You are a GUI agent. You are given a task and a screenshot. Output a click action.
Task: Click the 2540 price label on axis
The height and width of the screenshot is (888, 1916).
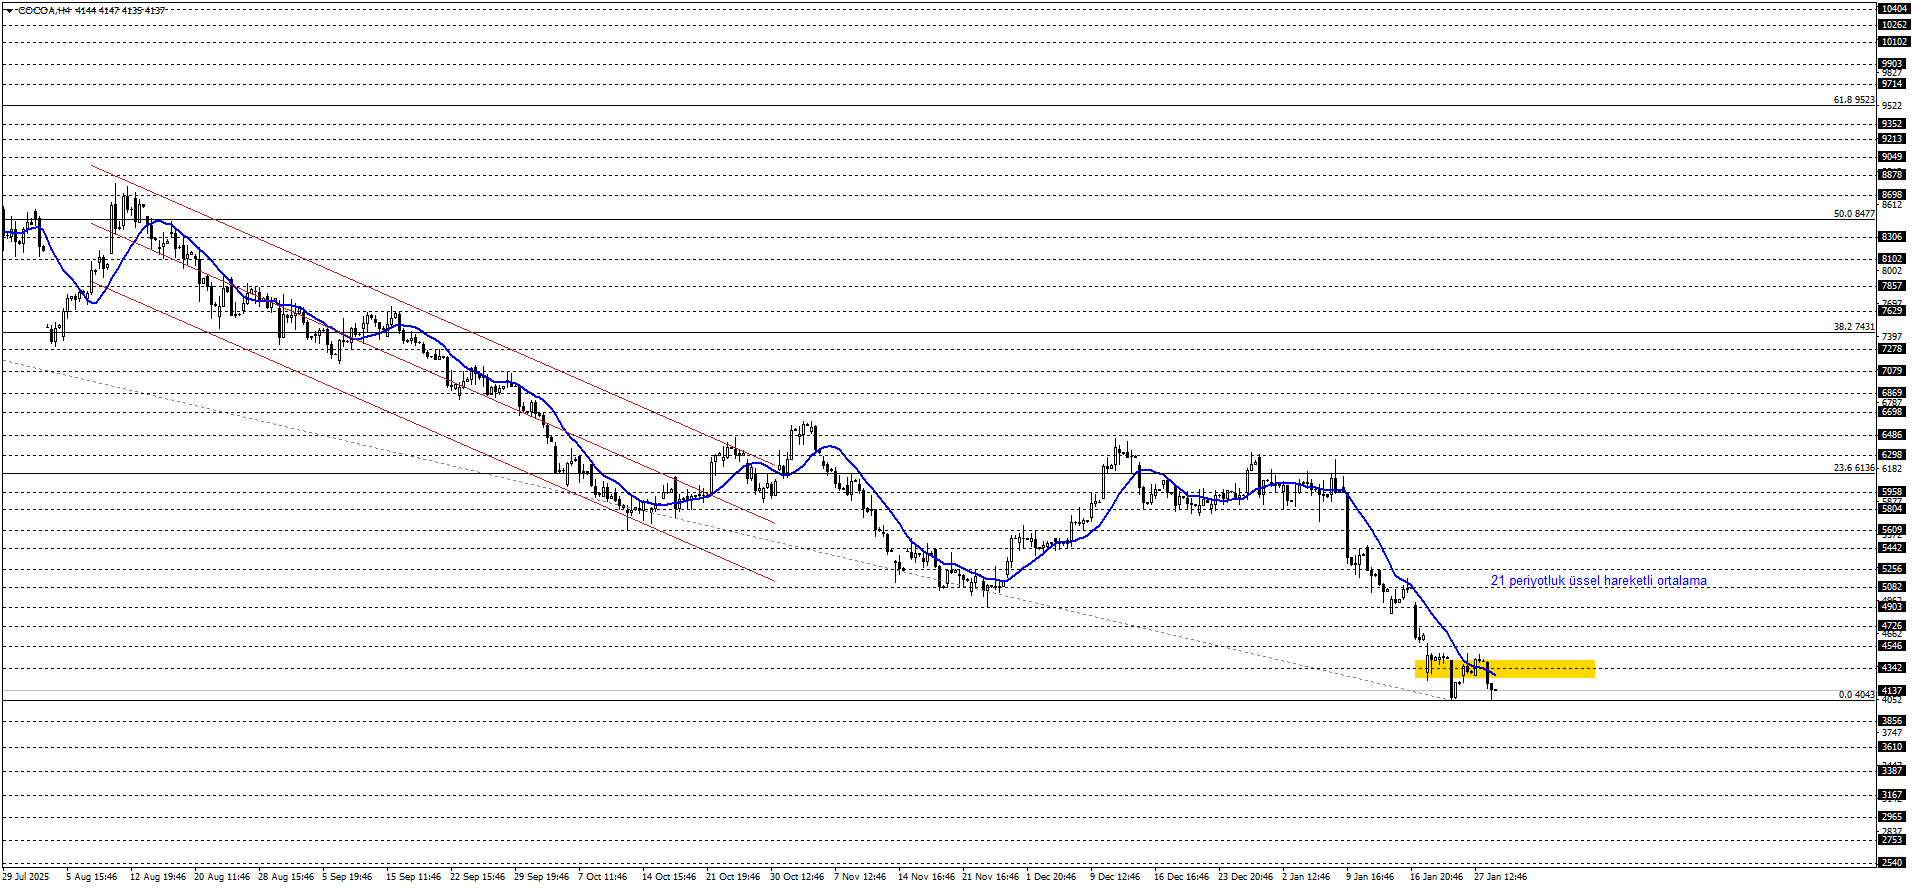(1892, 862)
